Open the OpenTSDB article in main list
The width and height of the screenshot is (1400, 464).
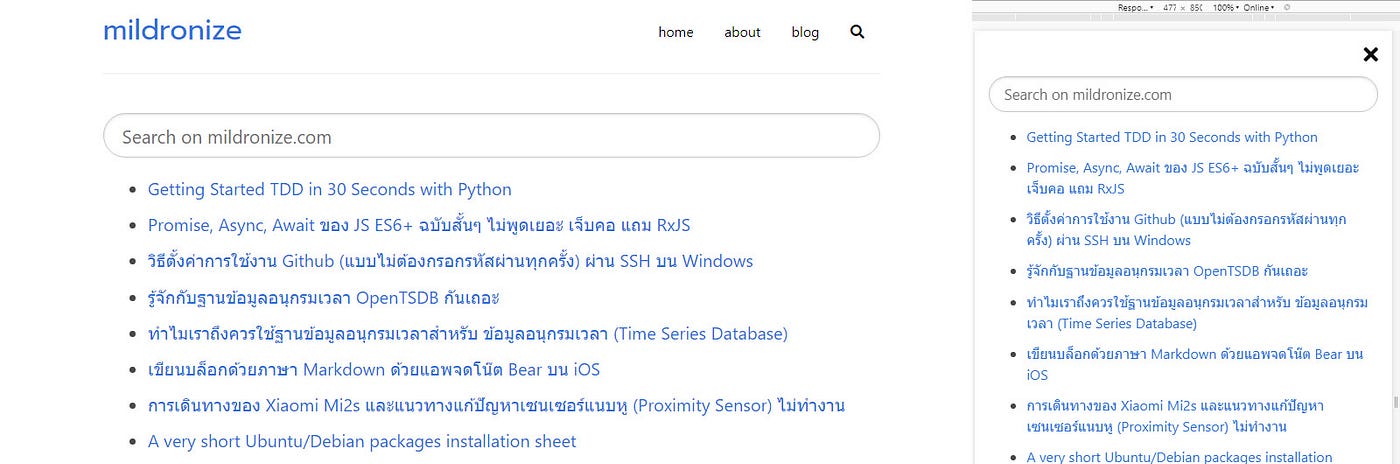pos(323,297)
